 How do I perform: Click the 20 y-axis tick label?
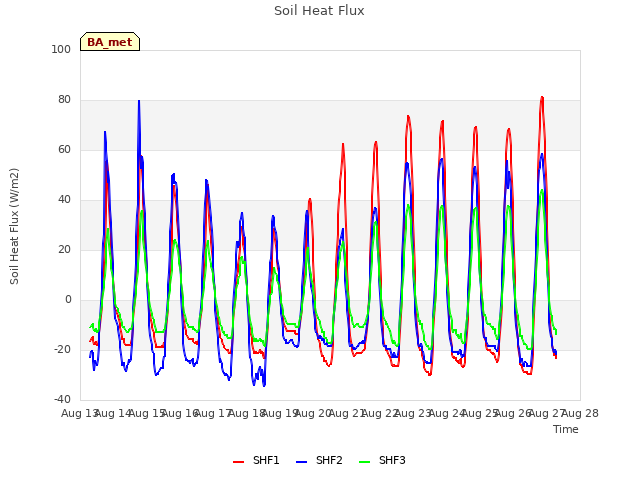[64, 249]
